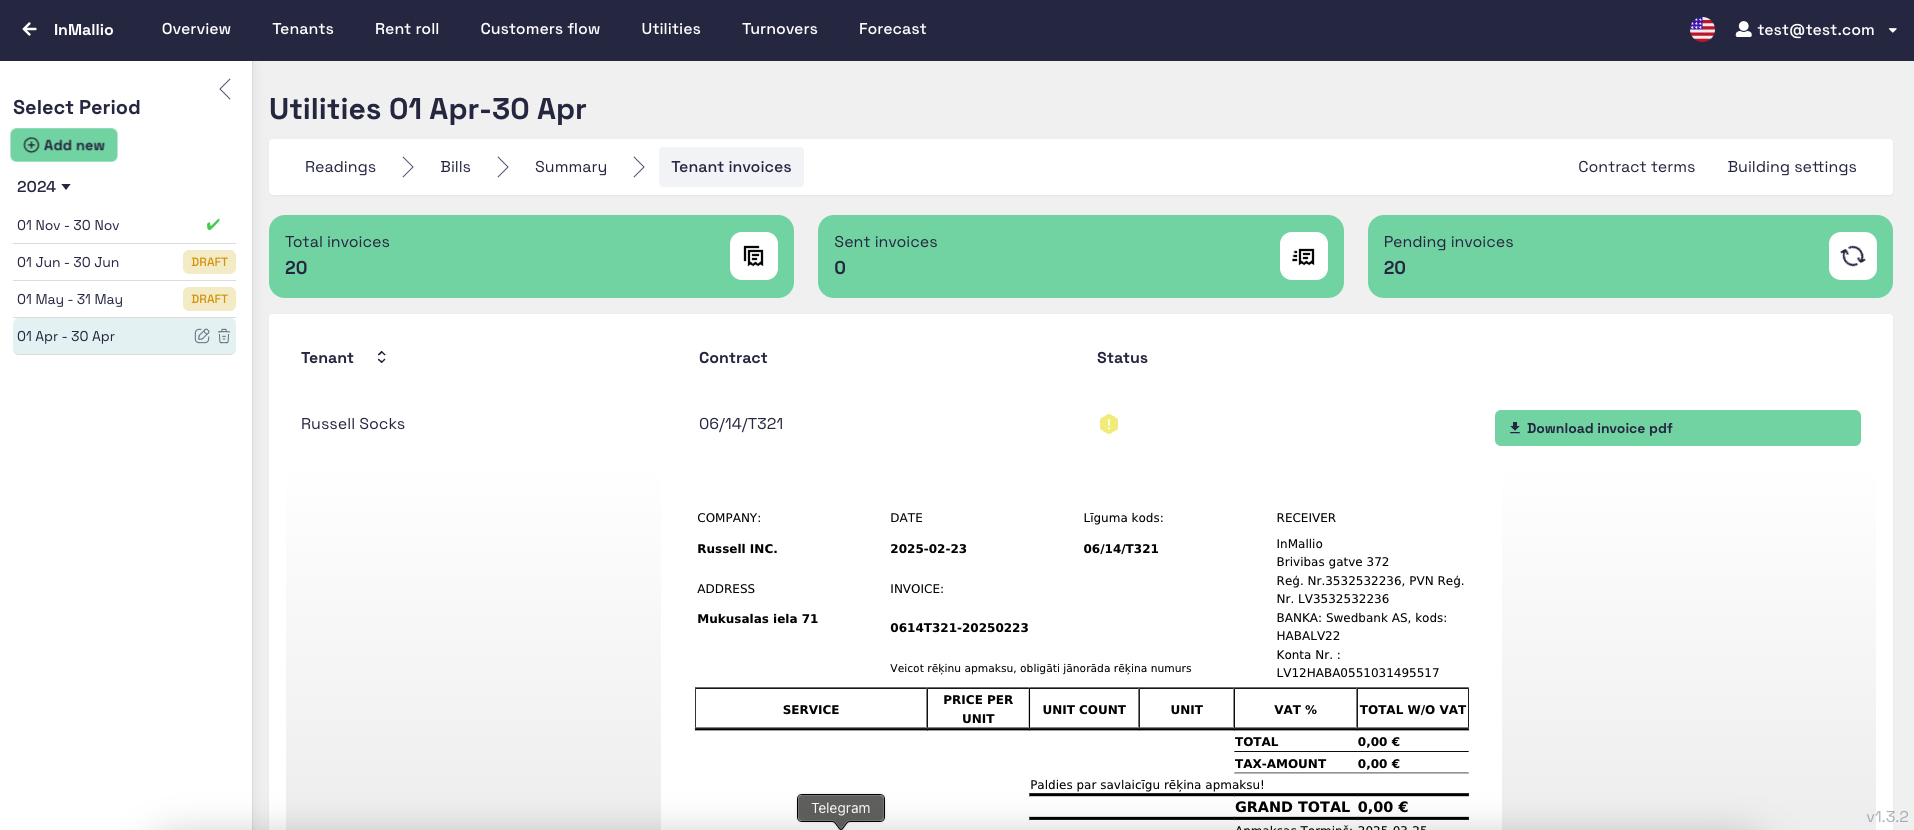Switch to the Summary step
Image resolution: width=1914 pixels, height=830 pixels.
[571, 167]
